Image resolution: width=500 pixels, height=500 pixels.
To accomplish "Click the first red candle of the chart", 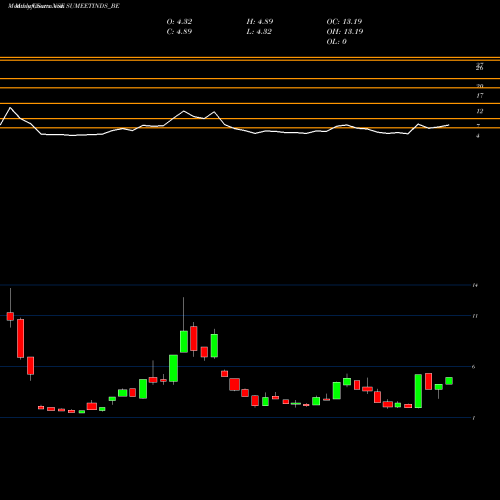I will 10,316.
